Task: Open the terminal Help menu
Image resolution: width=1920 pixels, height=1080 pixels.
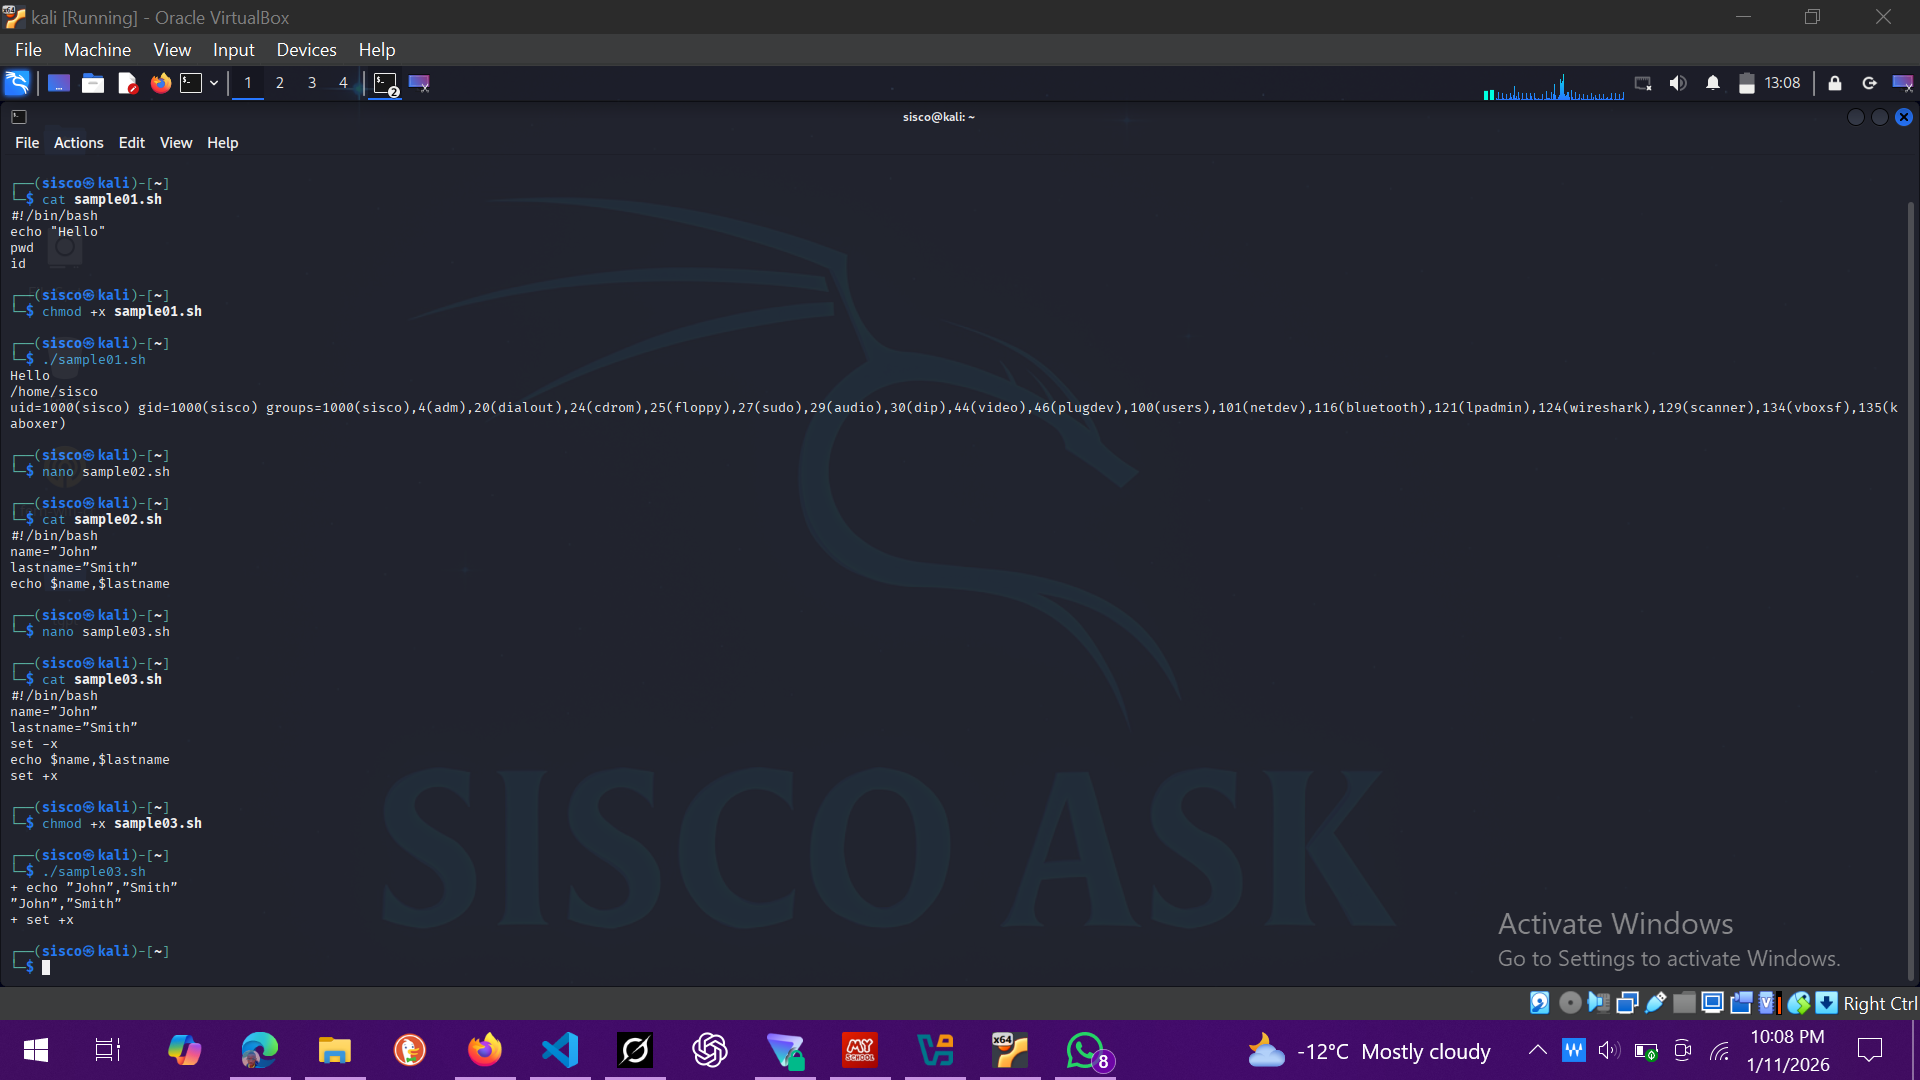Action: coord(223,143)
